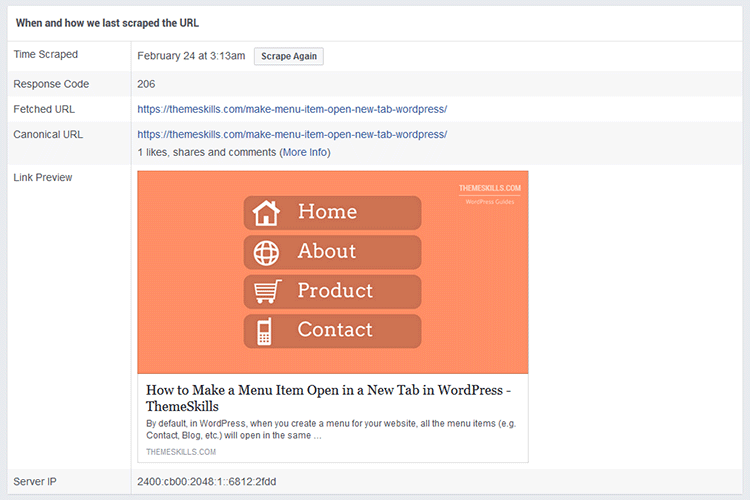Click THEMESKILLS.COM domain under preview description

click(x=181, y=452)
